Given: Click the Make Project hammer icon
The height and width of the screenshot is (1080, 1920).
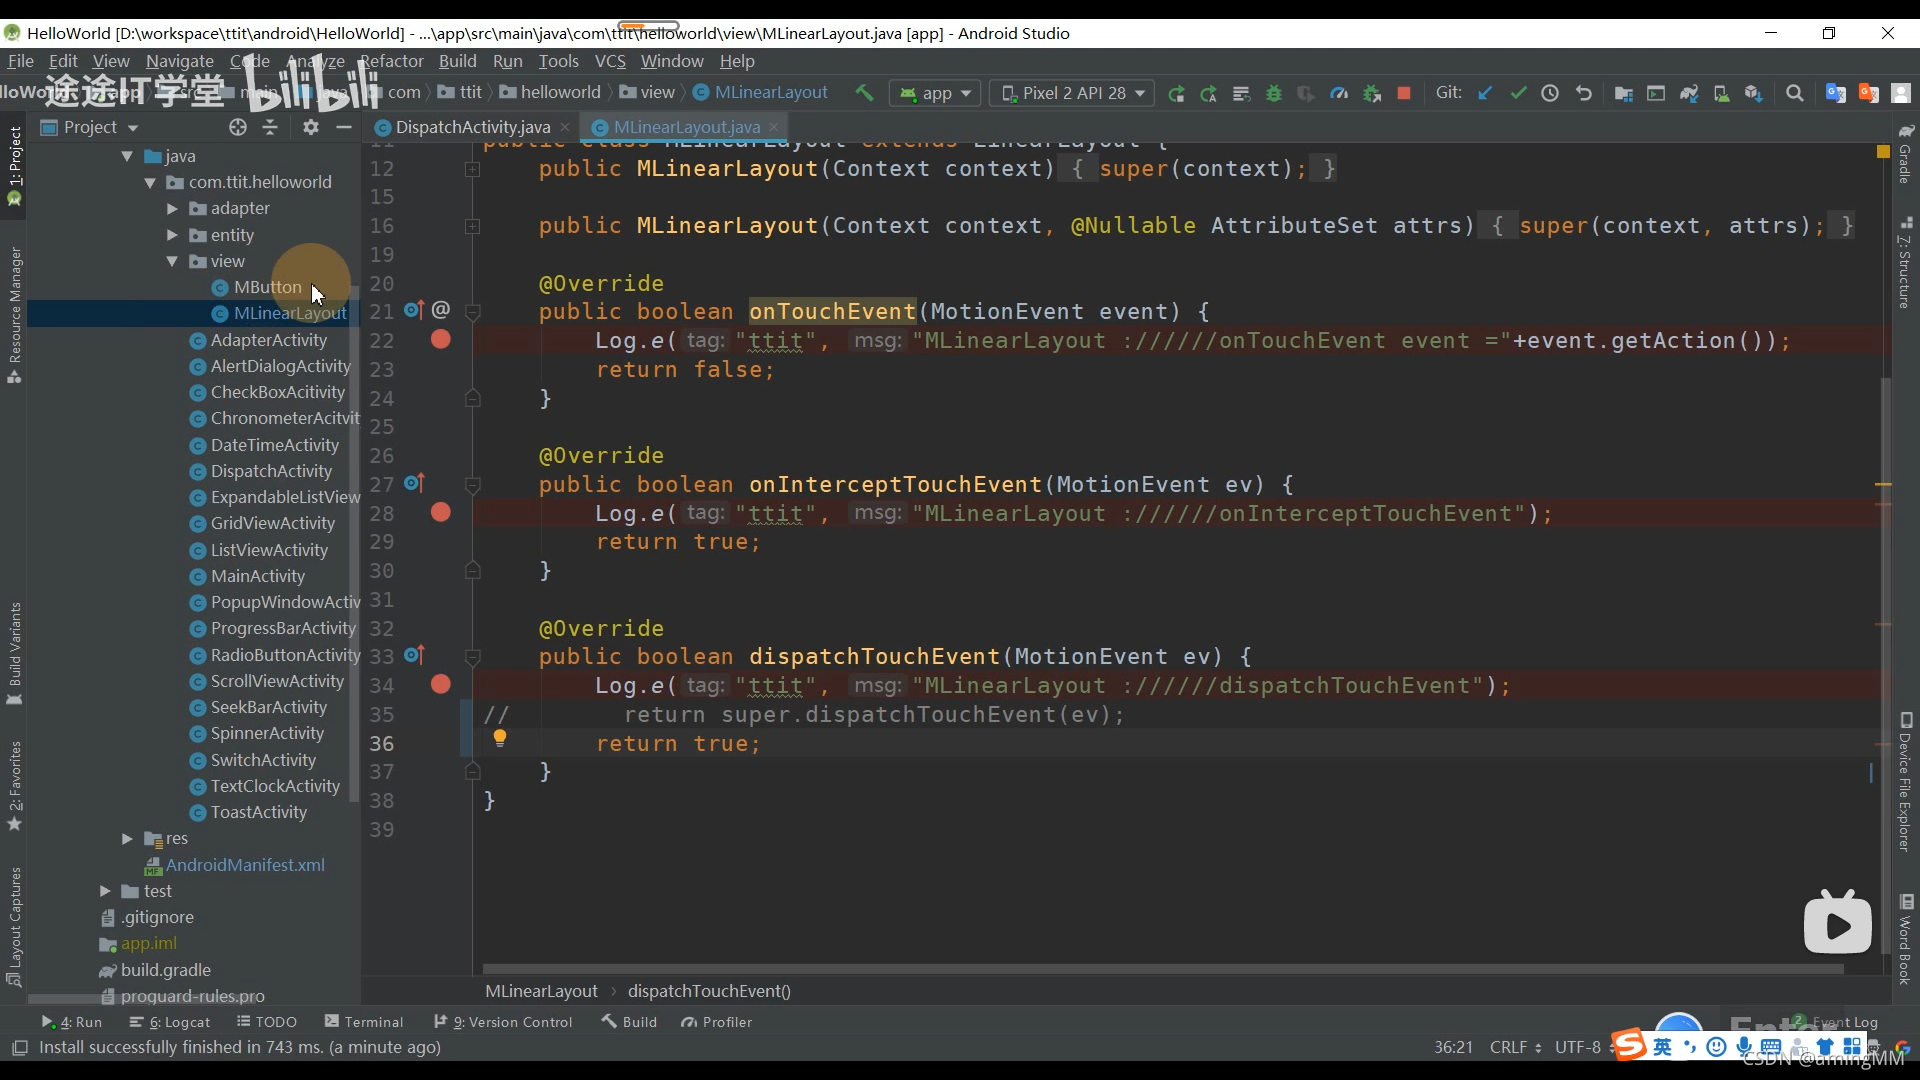Looking at the screenshot, I should [x=864, y=93].
